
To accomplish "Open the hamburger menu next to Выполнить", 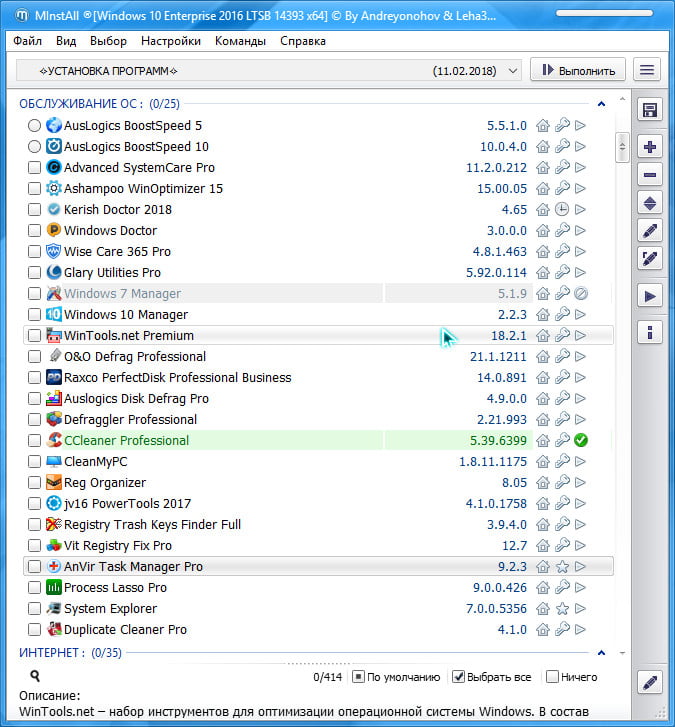I will (x=648, y=70).
